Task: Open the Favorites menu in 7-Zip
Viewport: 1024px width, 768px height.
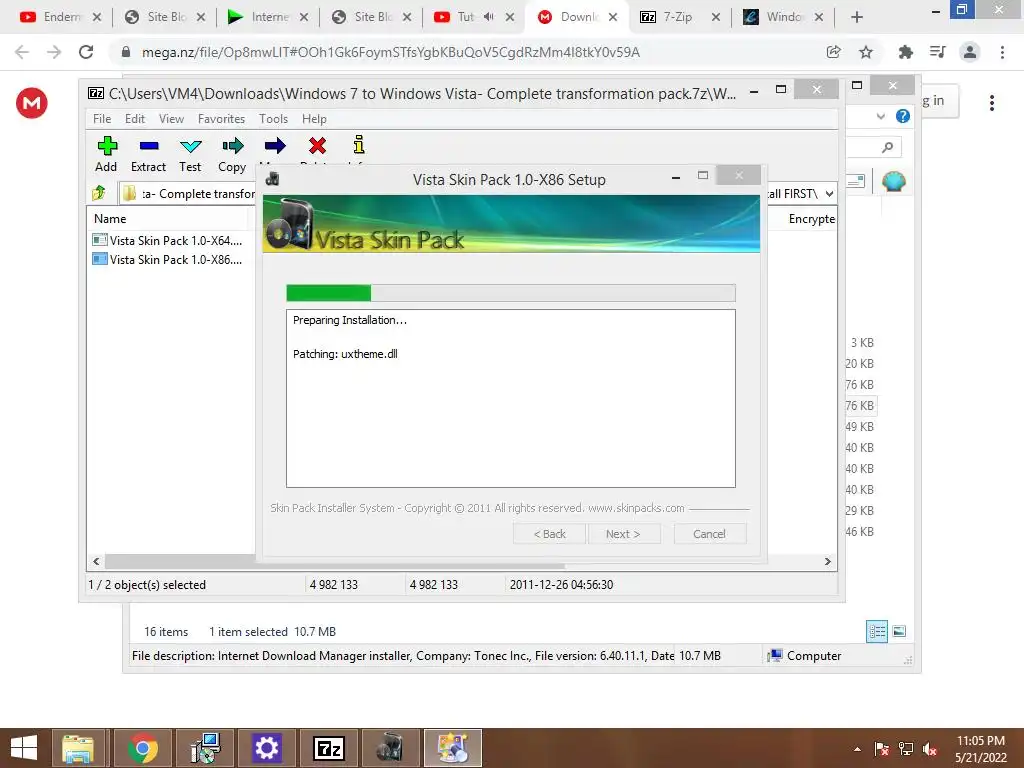Action: (x=221, y=119)
